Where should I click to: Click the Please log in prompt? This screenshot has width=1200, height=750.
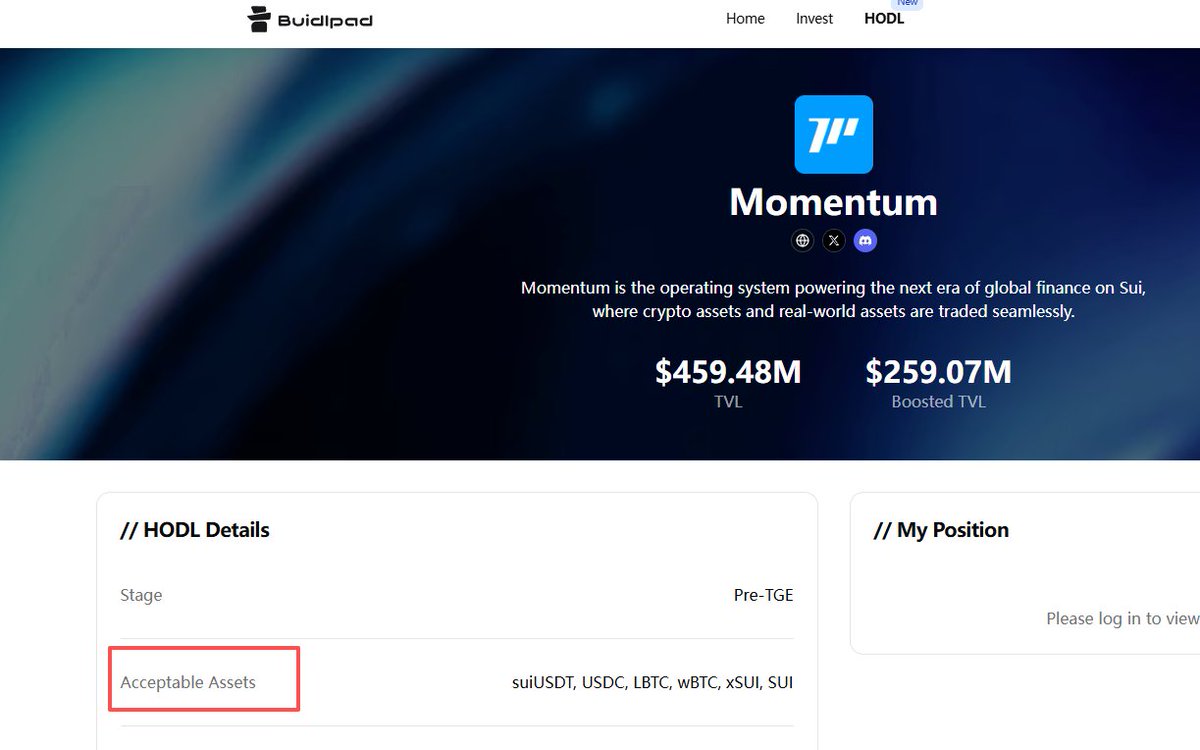click(1122, 619)
